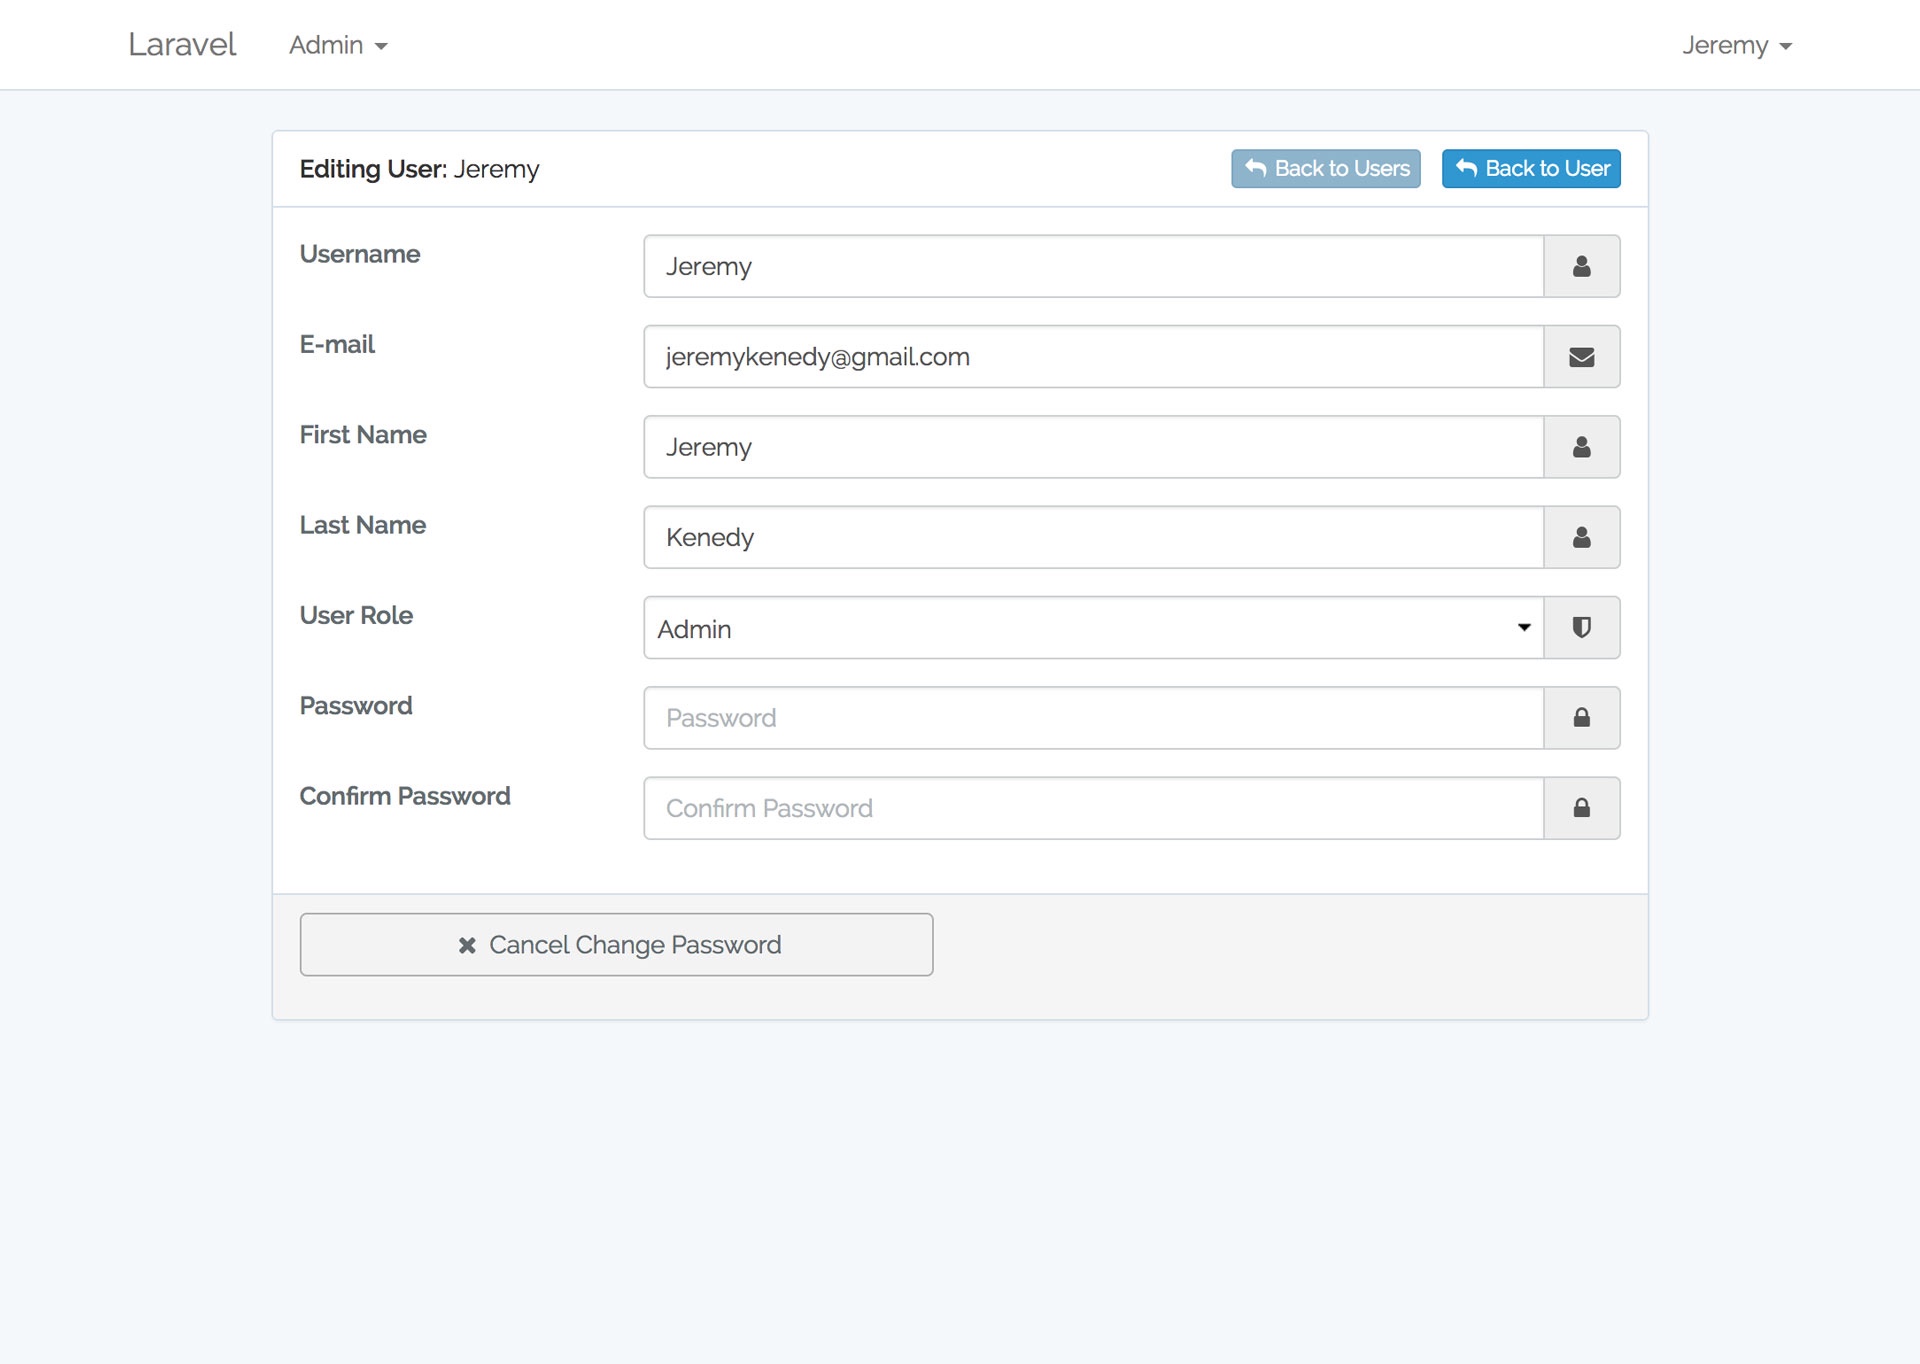Click the person icon beside Last Name
Viewport: 1920px width, 1364px height.
click(1581, 537)
